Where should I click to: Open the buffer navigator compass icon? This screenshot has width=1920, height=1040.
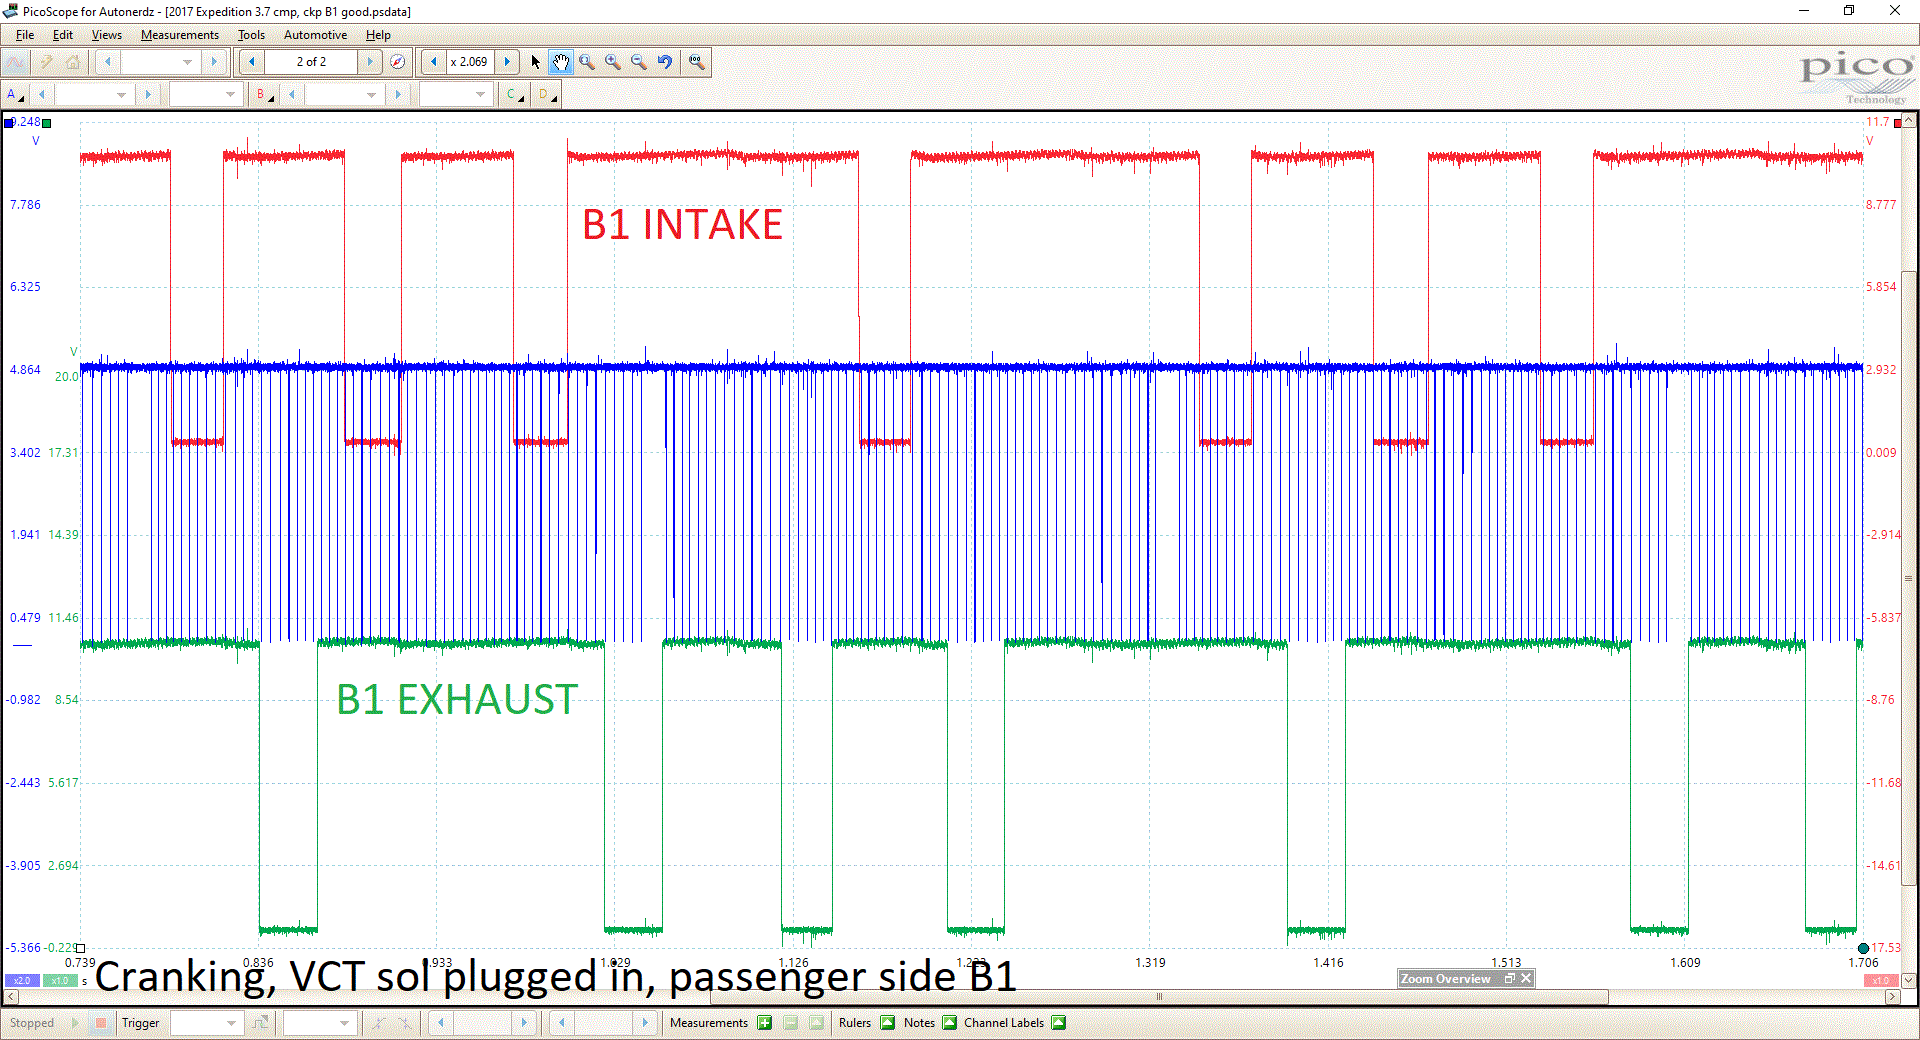pos(398,61)
